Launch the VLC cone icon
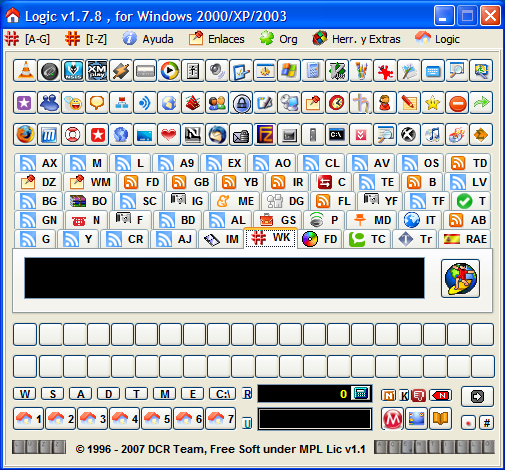Image resolution: width=505 pixels, height=470 pixels. (x=25, y=71)
